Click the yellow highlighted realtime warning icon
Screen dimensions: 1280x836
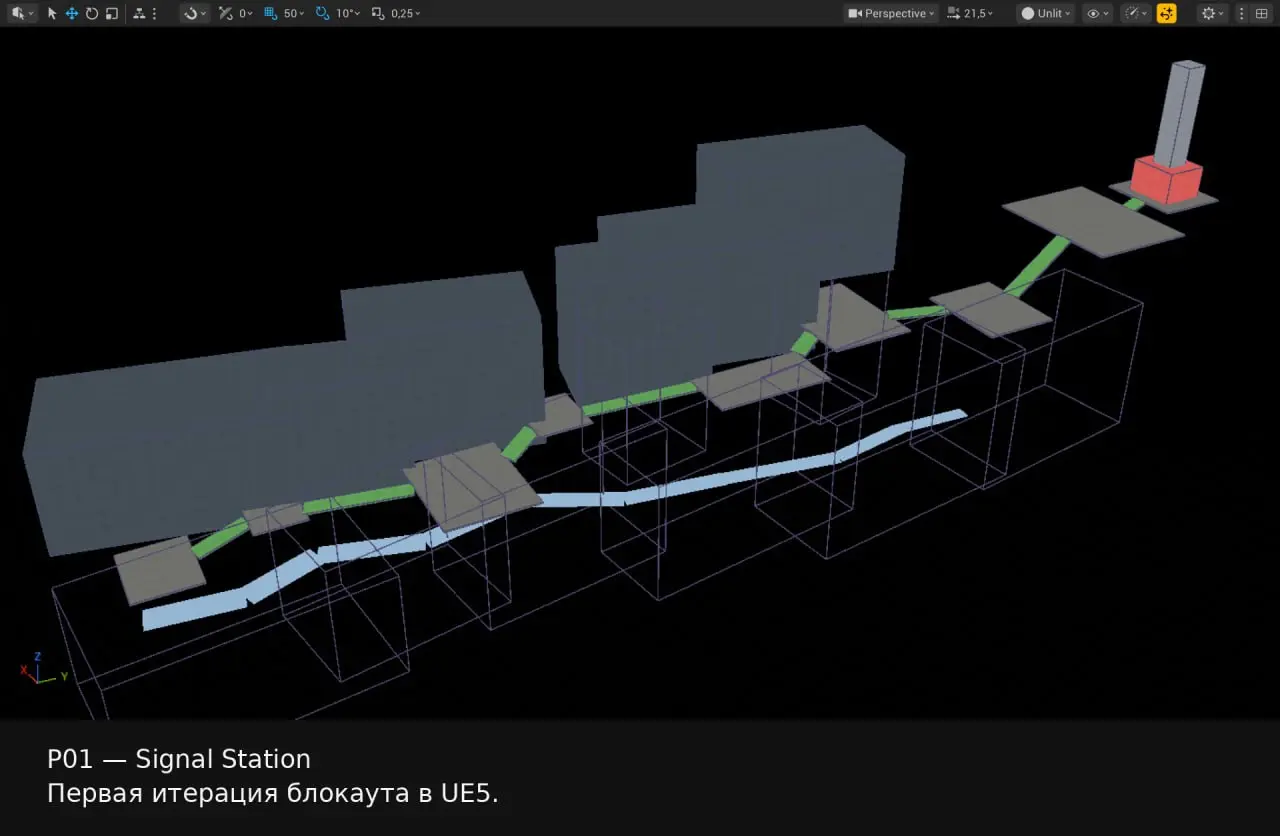1166,14
